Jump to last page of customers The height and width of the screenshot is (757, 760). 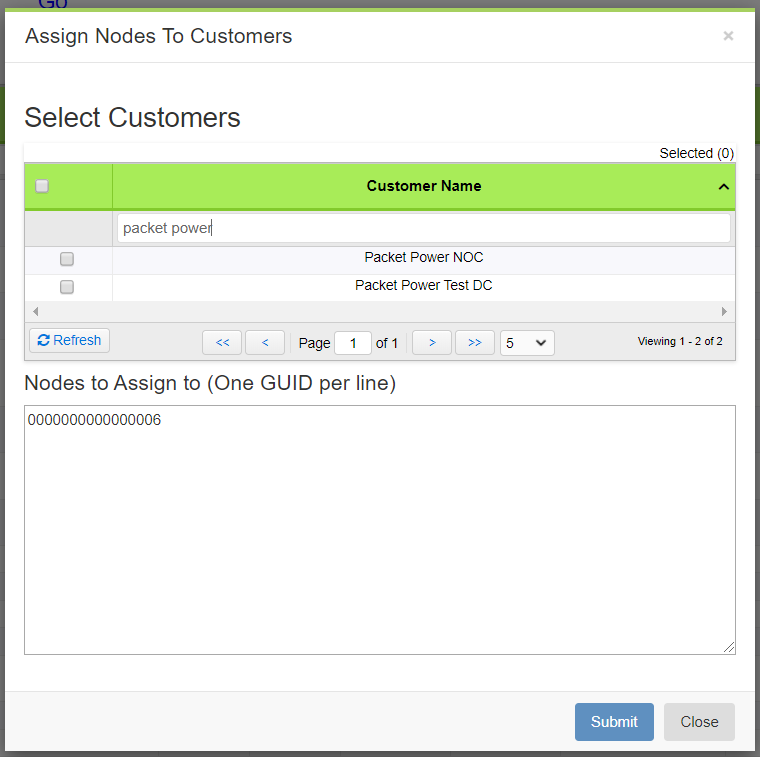coord(474,343)
